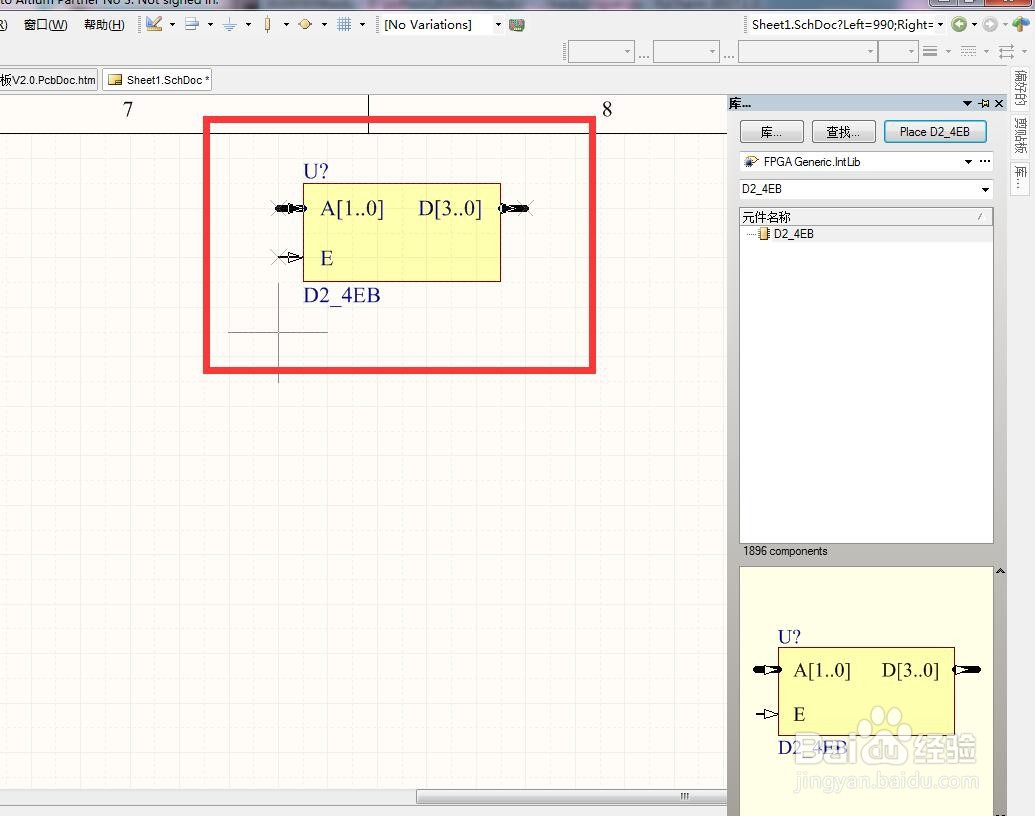Click the horizontal scrollbar thumb below the schematic

pyautogui.click(x=571, y=797)
